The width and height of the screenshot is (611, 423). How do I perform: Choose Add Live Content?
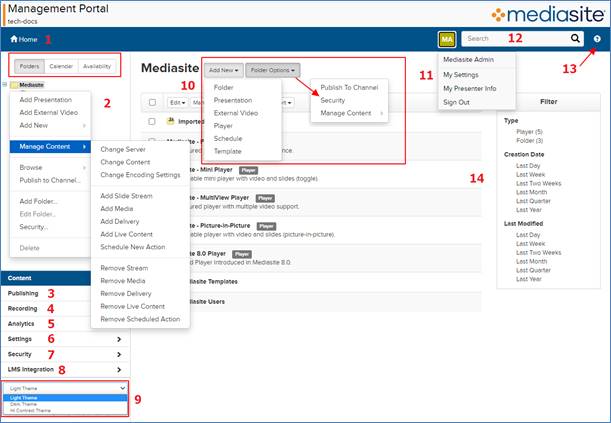[126, 234]
